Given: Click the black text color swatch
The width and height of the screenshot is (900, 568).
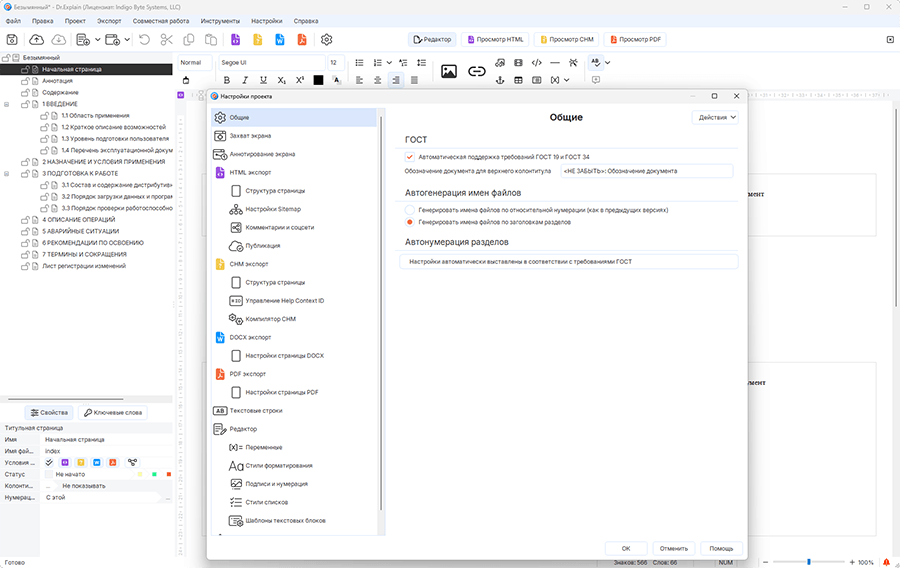Looking at the screenshot, I should [318, 80].
